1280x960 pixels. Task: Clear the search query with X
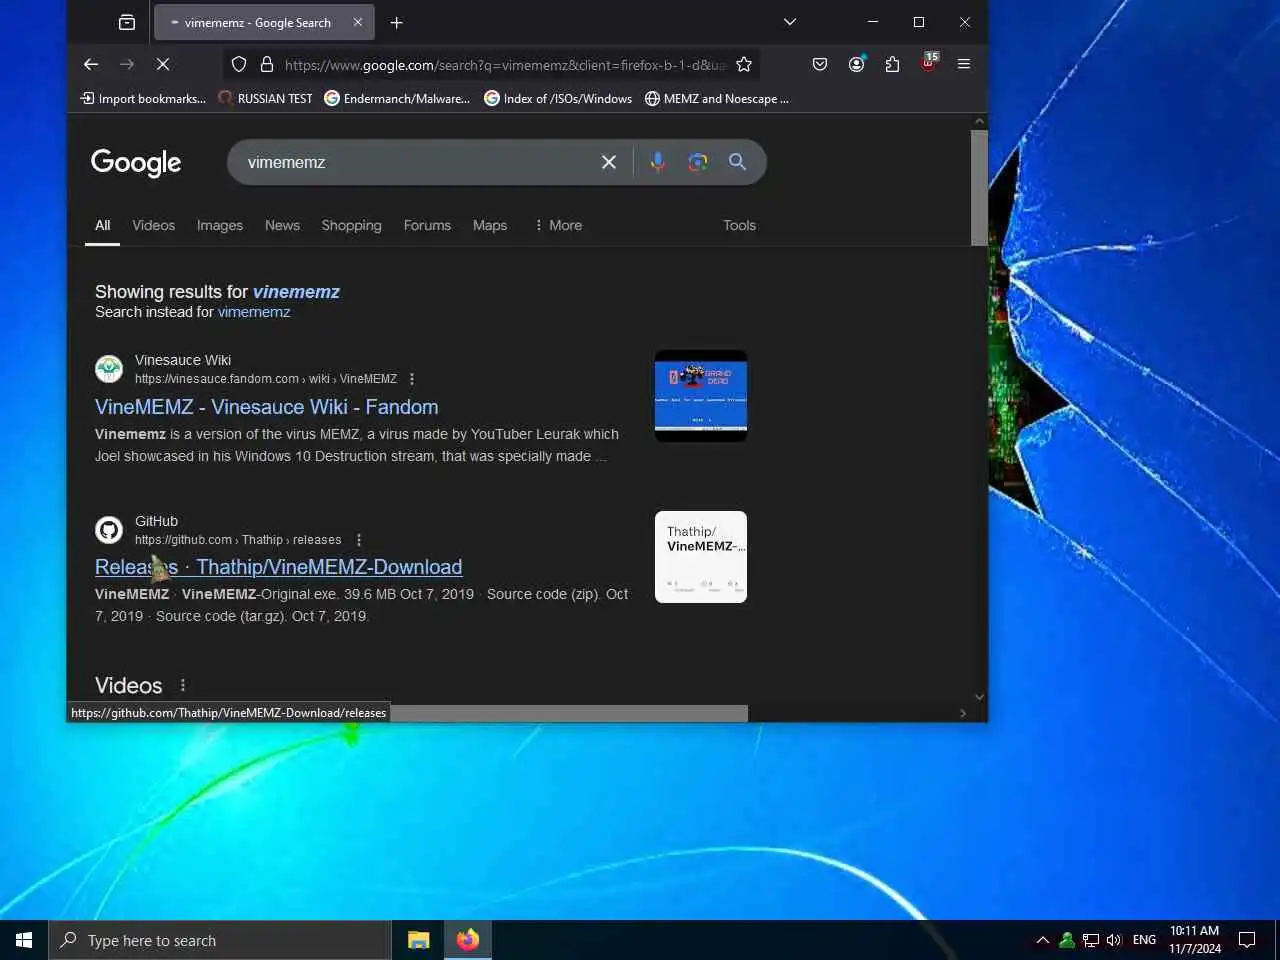pos(608,162)
